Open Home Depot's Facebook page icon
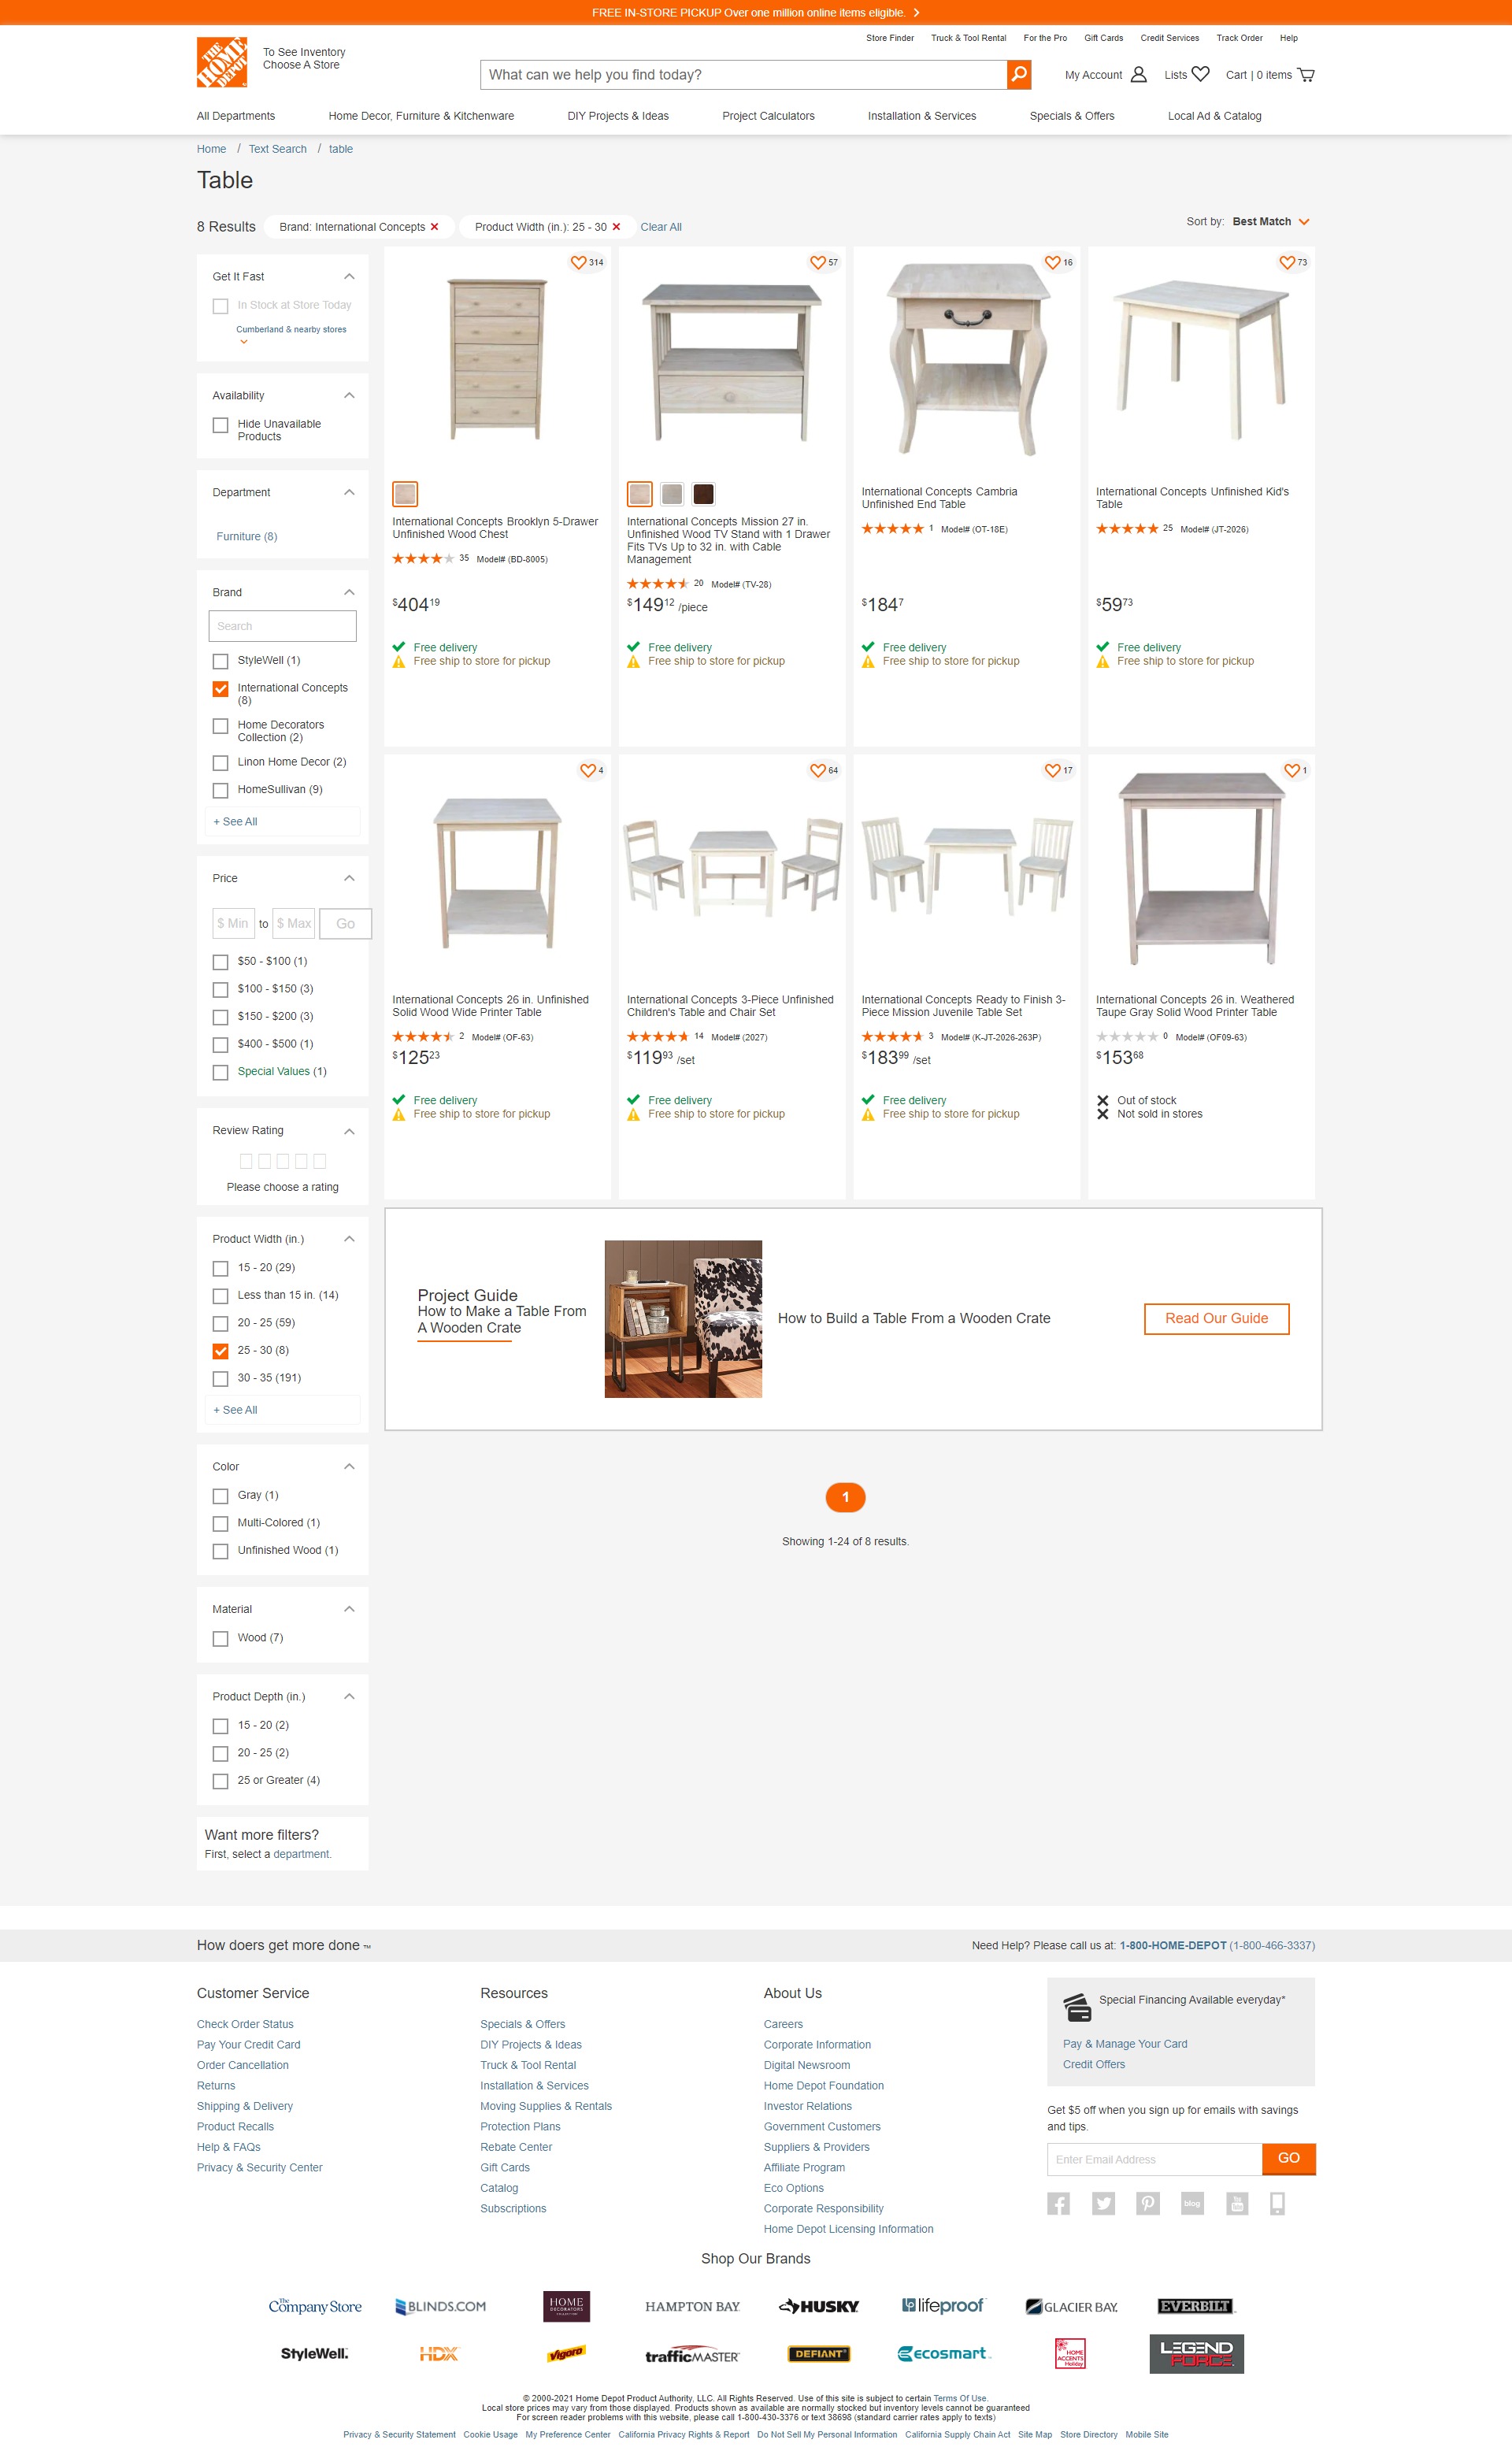1512x2447 pixels. pos(1058,2202)
